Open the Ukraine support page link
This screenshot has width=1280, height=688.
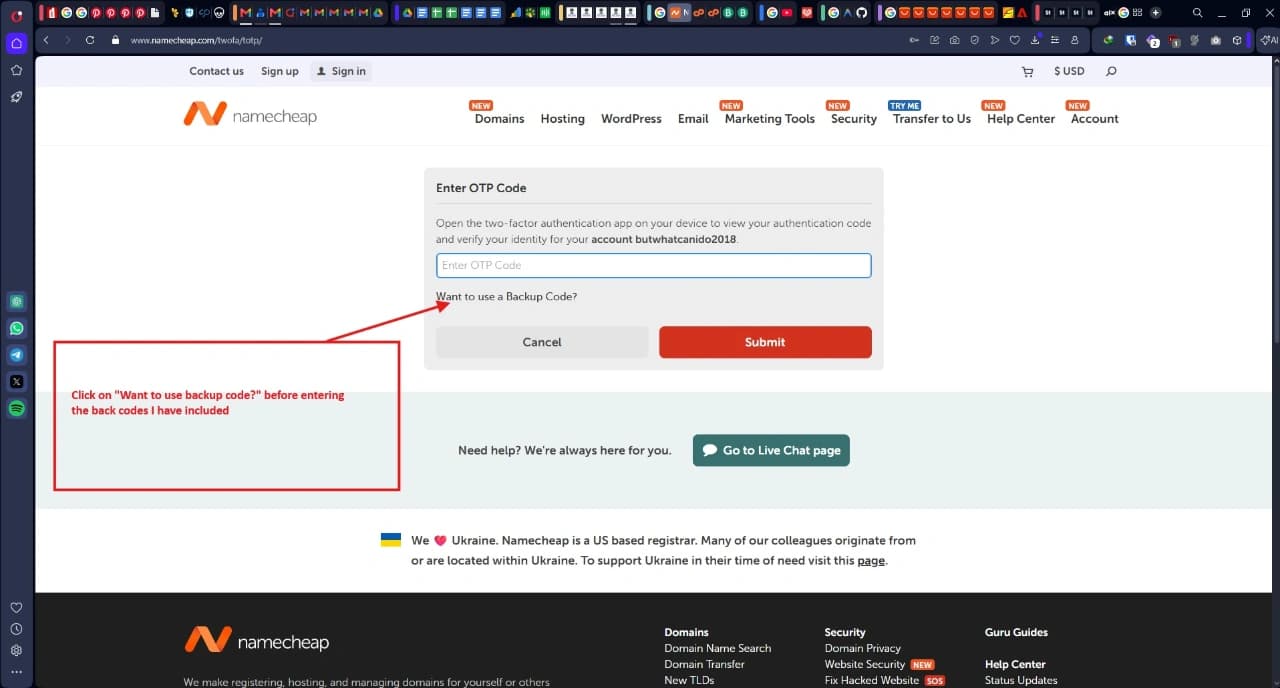871,561
